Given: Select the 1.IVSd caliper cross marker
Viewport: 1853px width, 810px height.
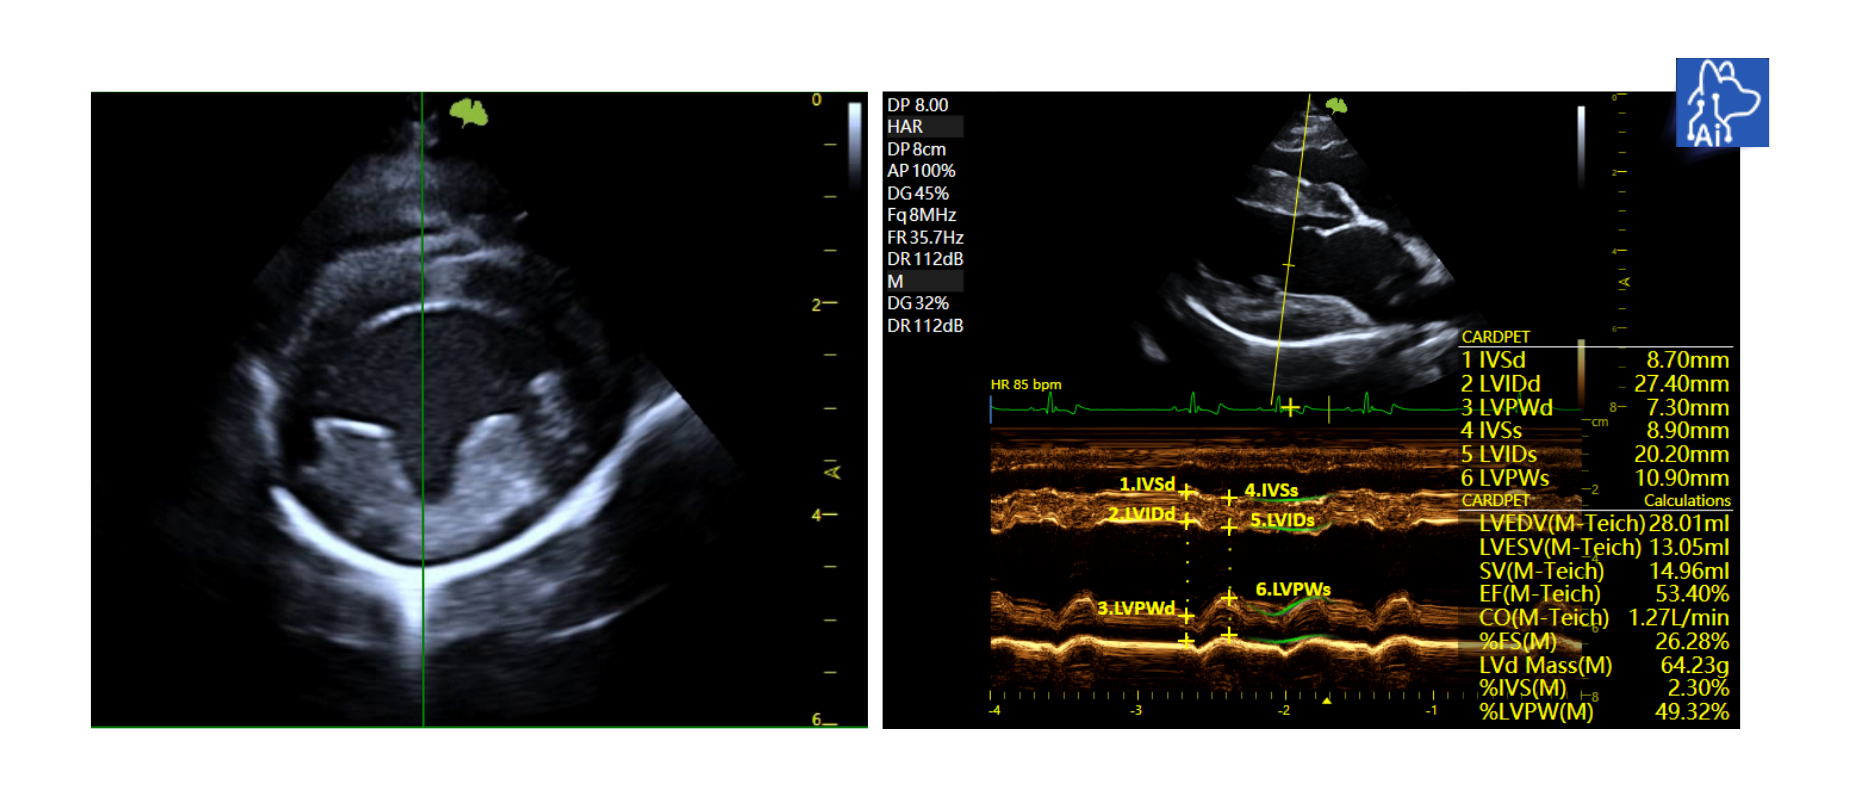Looking at the screenshot, I should pos(1186,492).
